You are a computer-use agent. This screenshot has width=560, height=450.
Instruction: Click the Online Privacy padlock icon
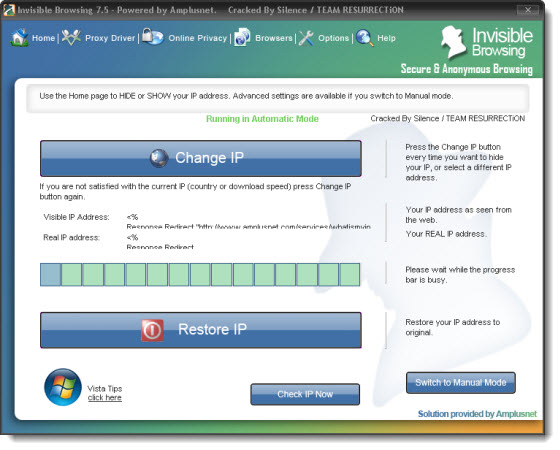pyautogui.click(x=153, y=36)
